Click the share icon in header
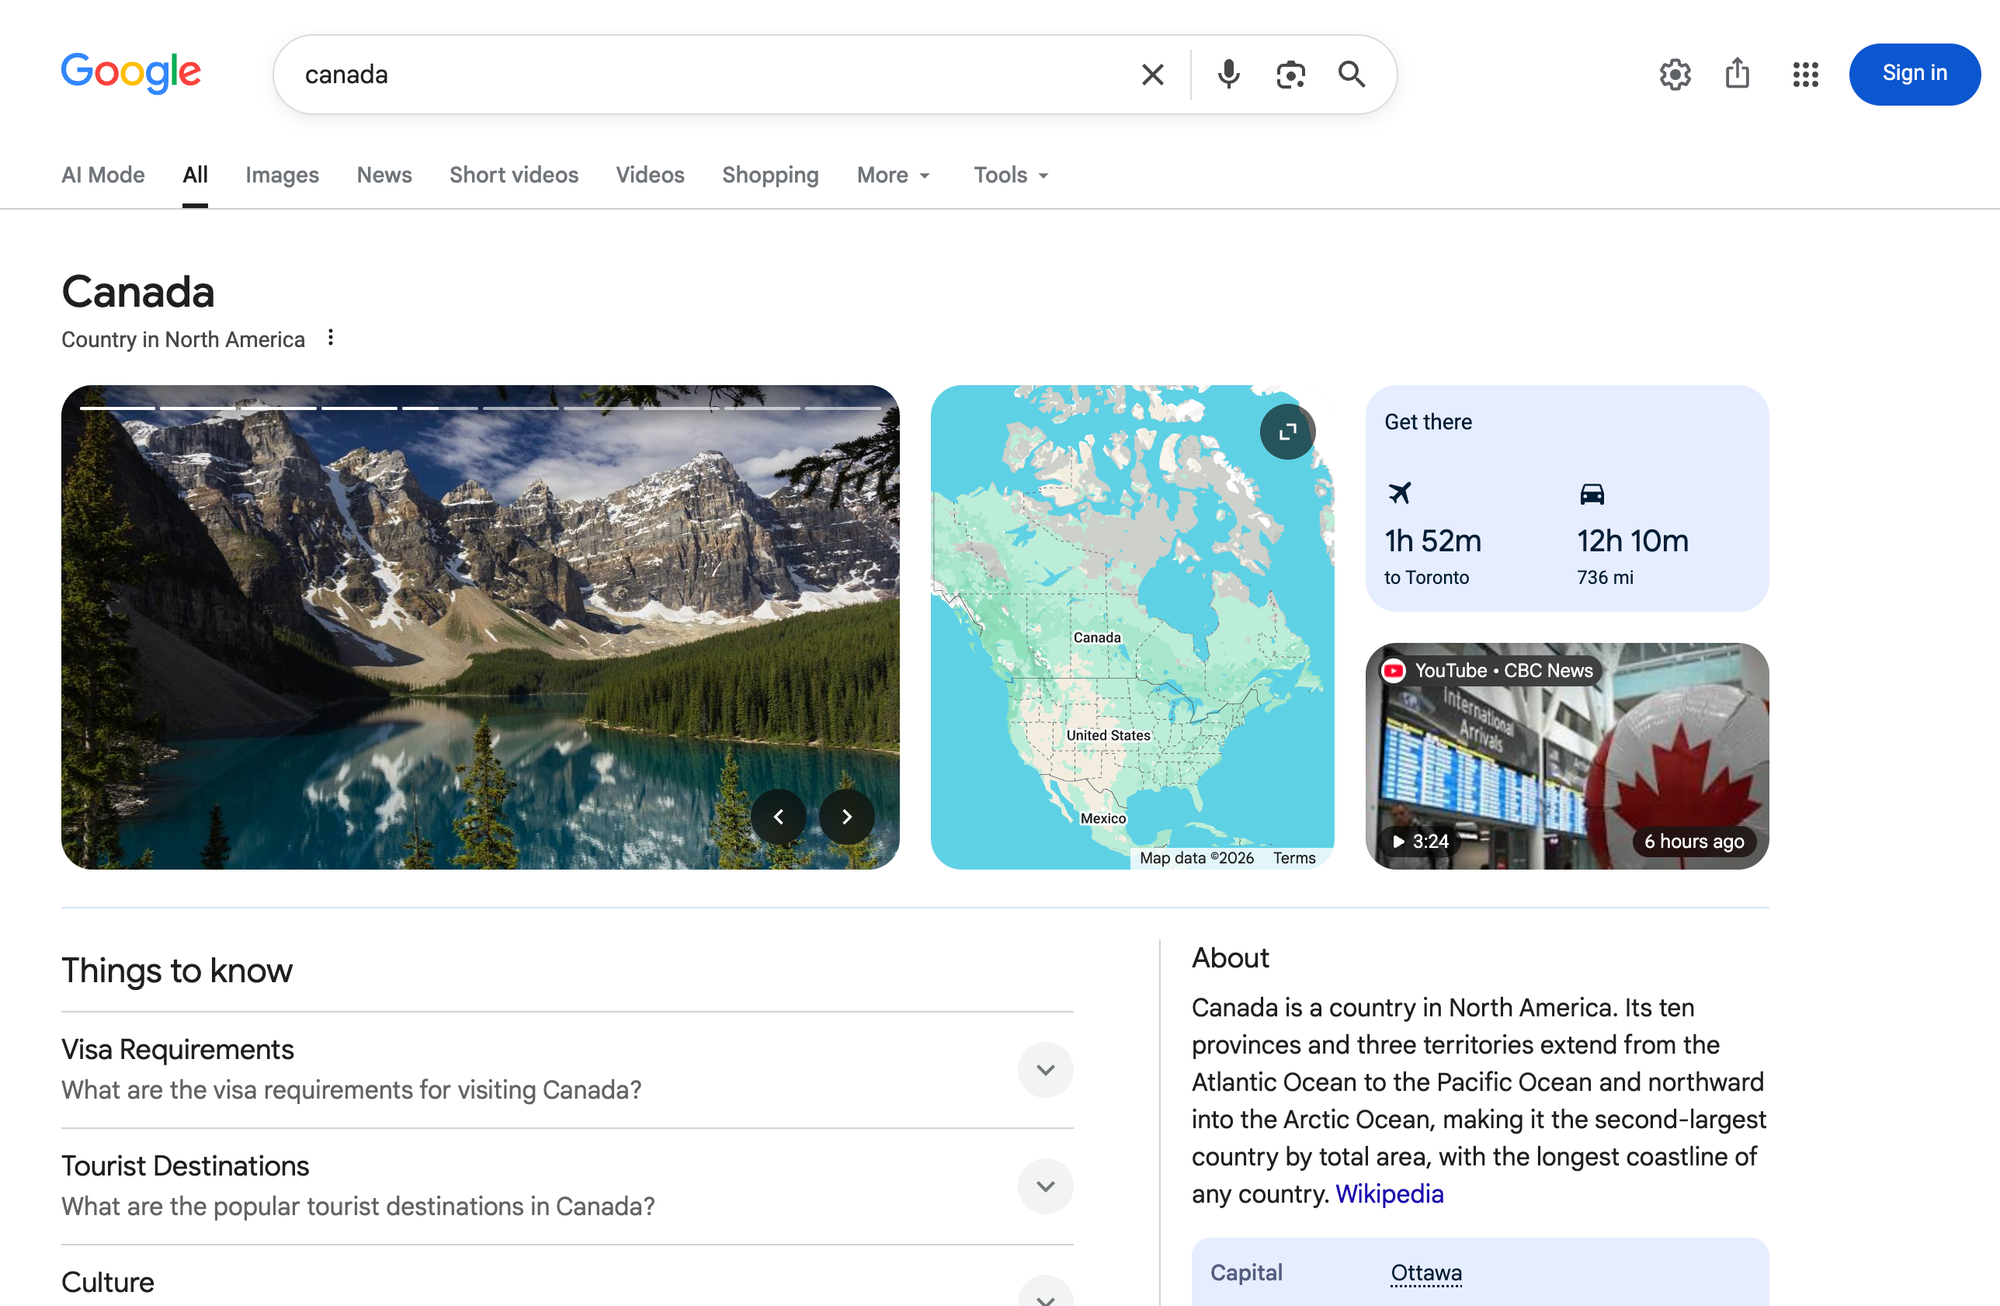Image resolution: width=2000 pixels, height=1306 pixels. (1738, 73)
